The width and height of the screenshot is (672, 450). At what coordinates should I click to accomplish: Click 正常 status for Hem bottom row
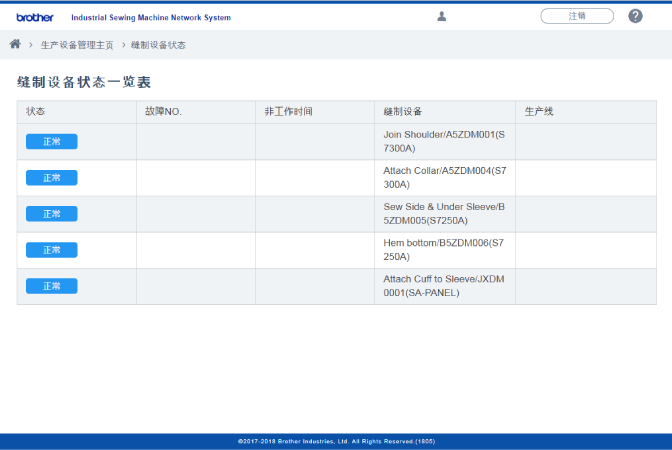(51, 250)
